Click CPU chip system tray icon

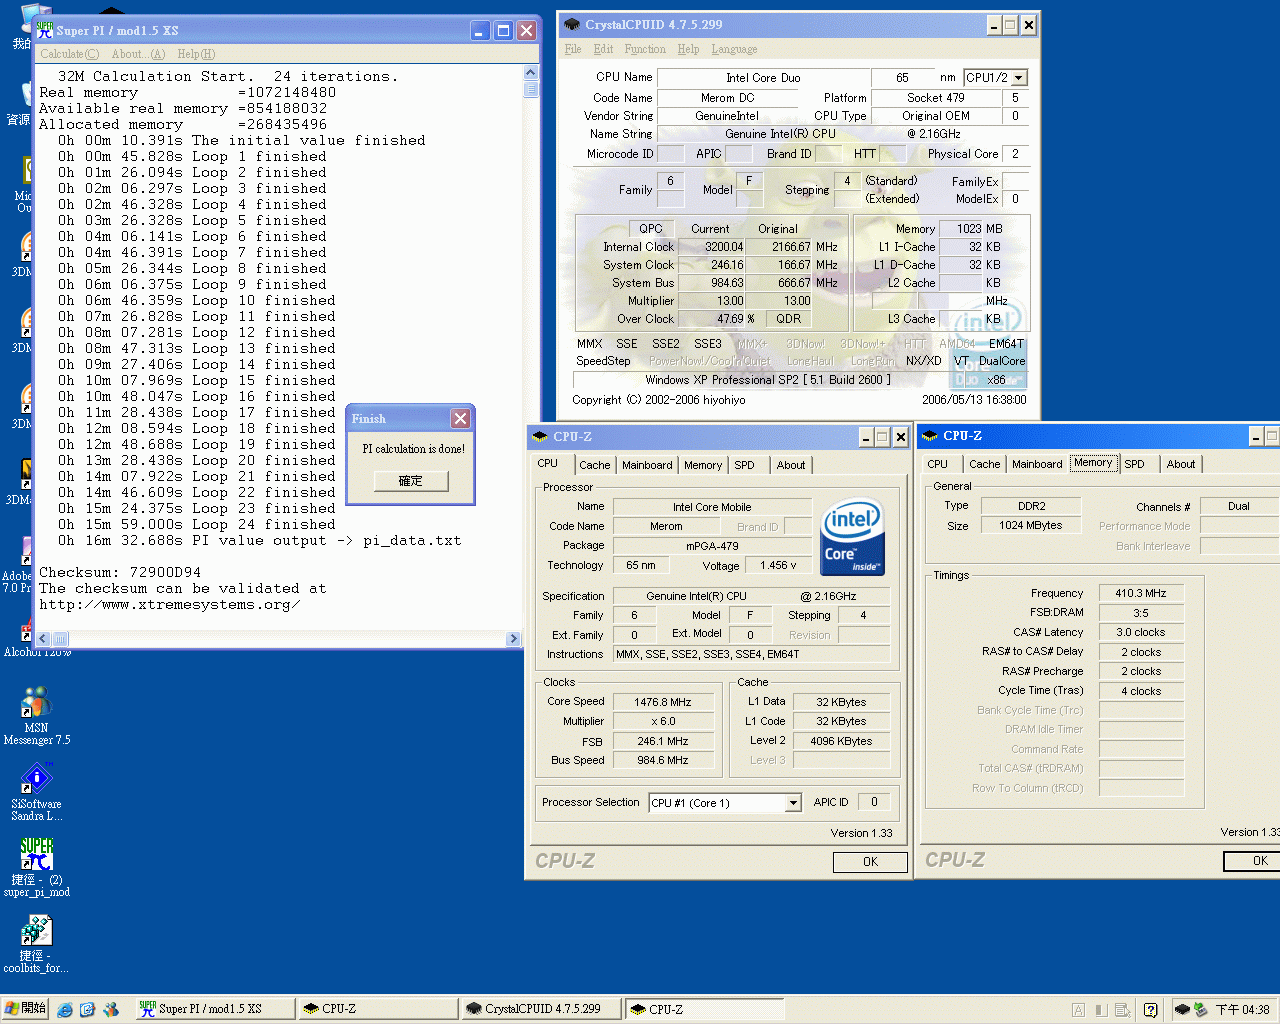(1182, 1010)
